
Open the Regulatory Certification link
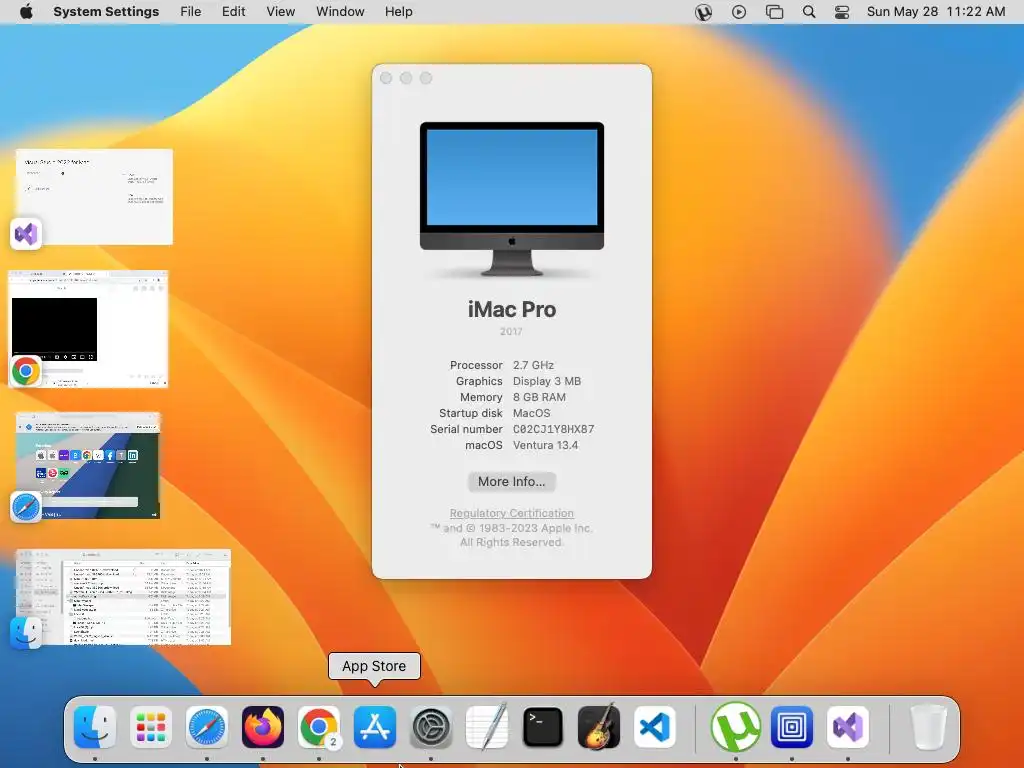(511, 513)
